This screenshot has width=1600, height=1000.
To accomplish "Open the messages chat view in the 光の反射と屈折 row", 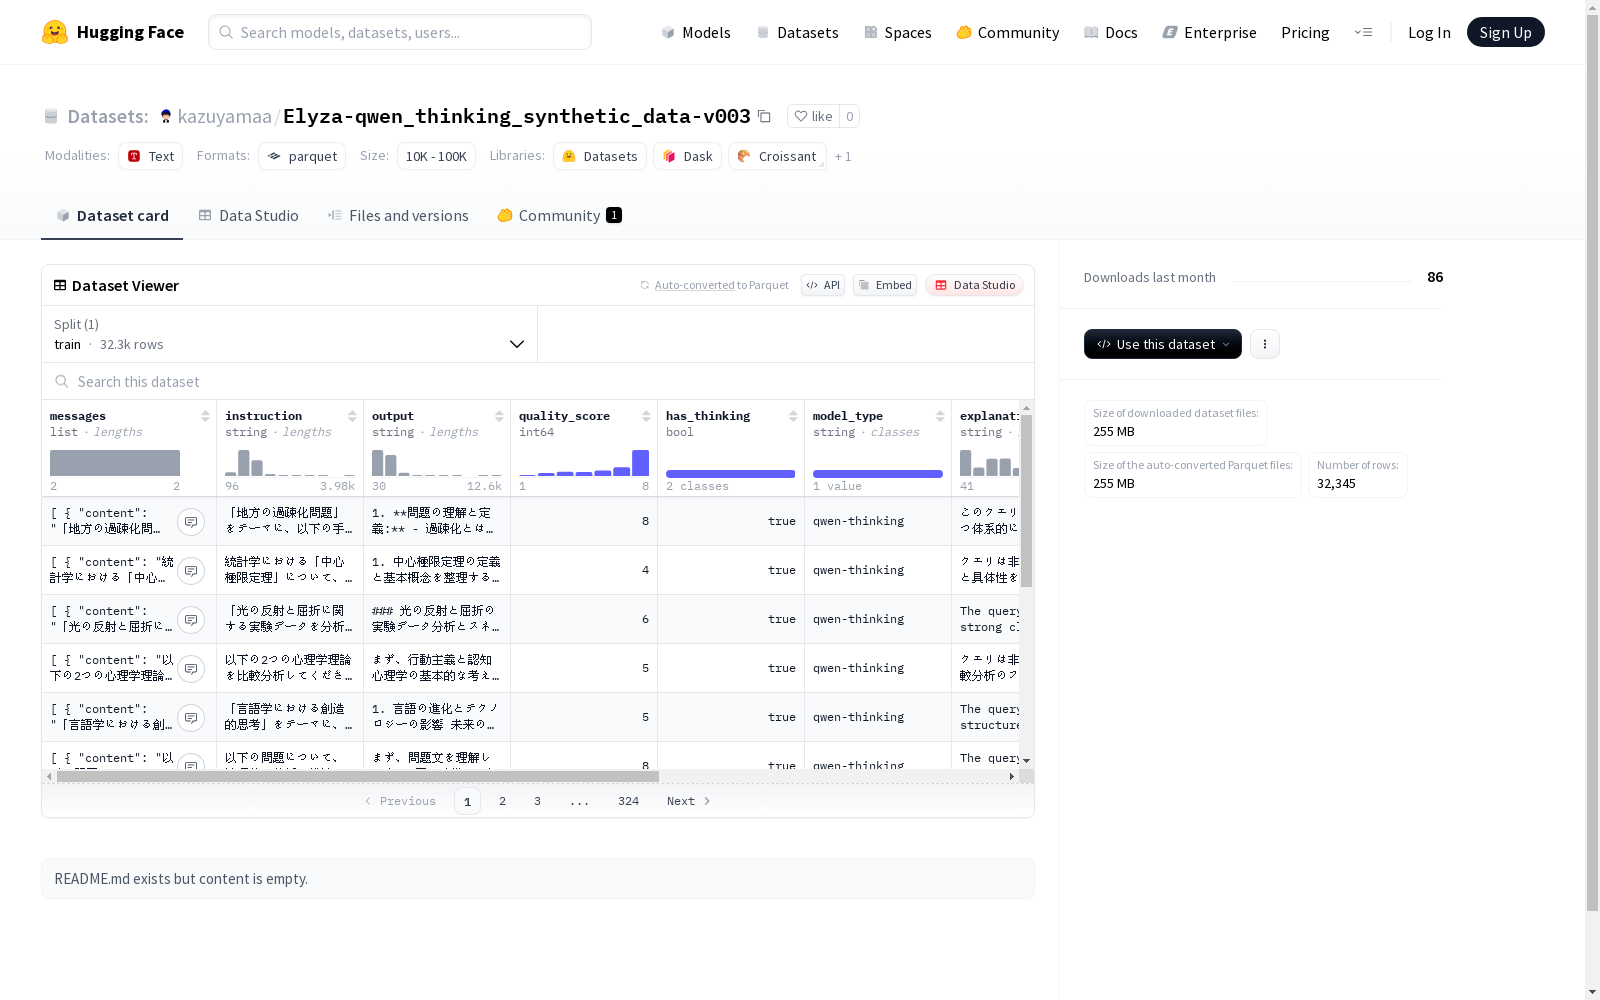I will coord(191,620).
